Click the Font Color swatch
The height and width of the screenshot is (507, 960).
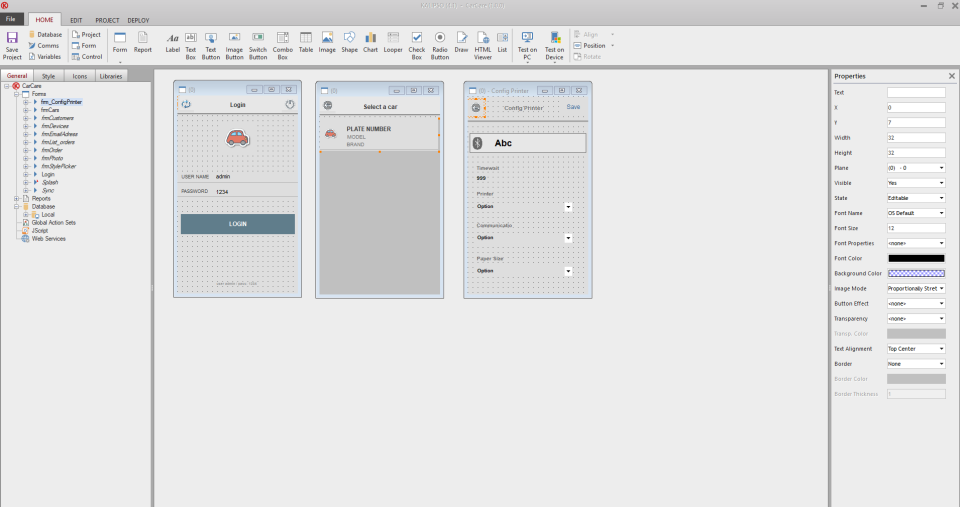(916, 258)
